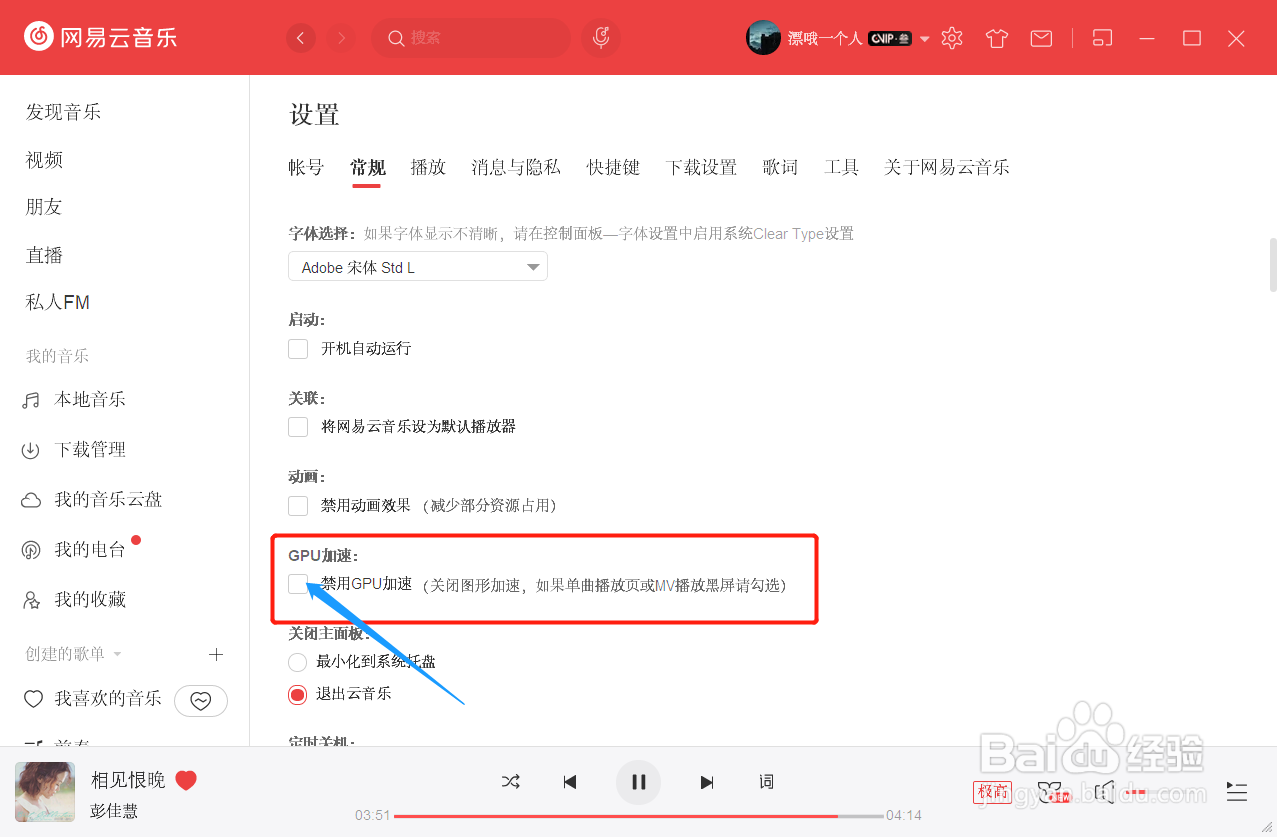The height and width of the screenshot is (837, 1277).
Task: Click the forward navigation arrow
Action: pos(342,38)
